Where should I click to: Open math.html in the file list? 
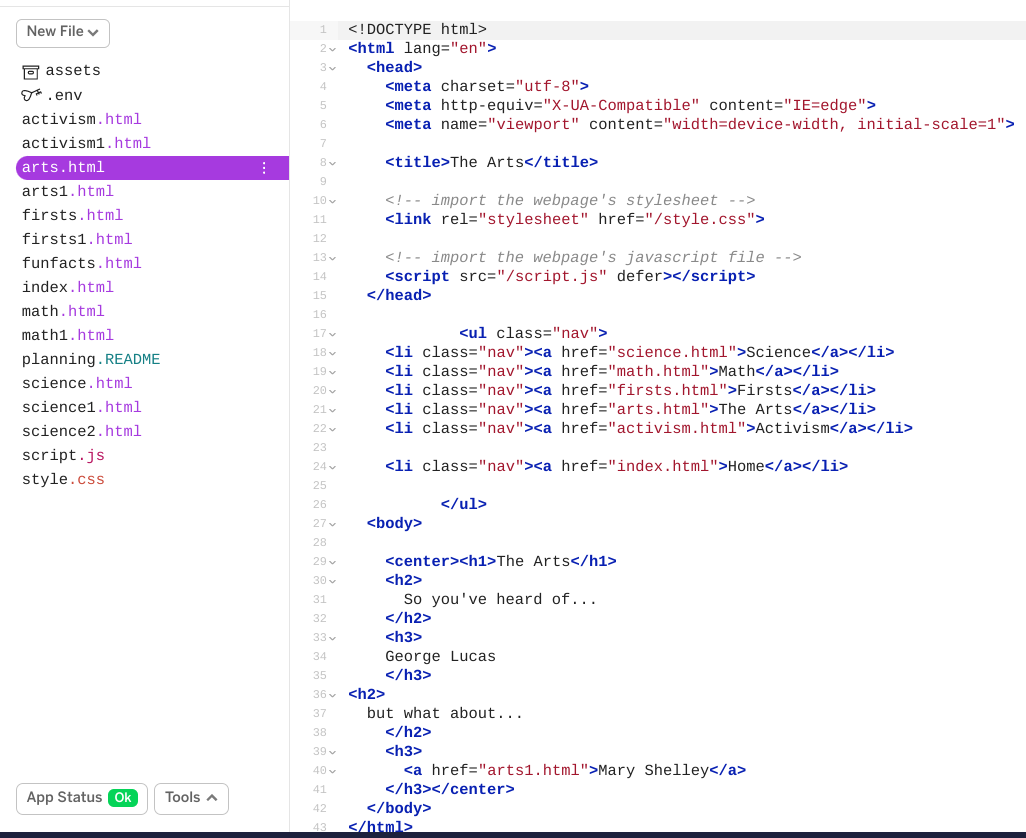click(x=63, y=311)
